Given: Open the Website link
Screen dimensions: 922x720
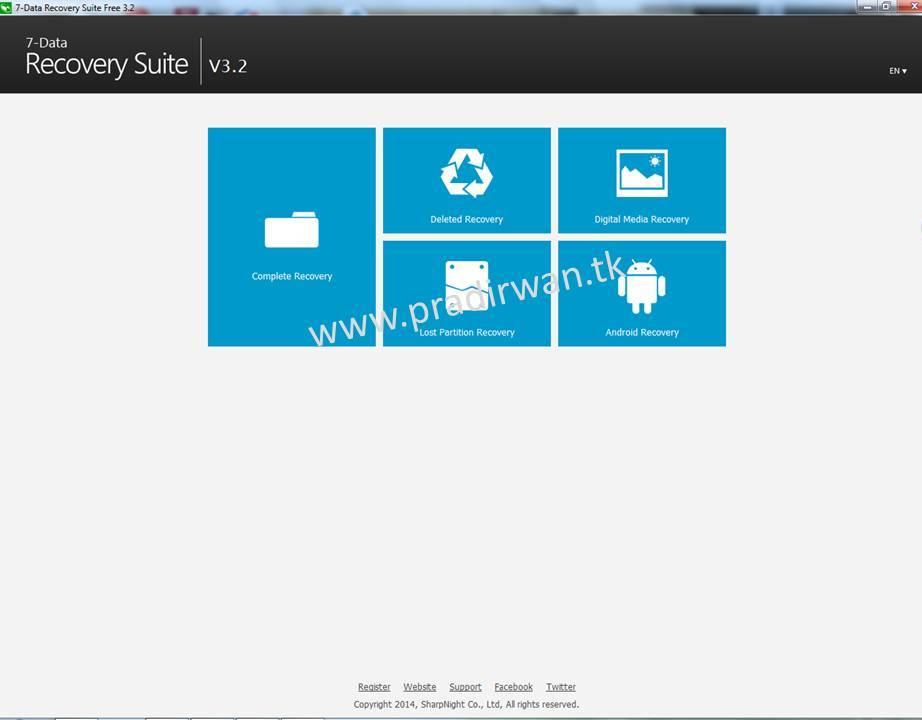Looking at the screenshot, I should (x=419, y=686).
